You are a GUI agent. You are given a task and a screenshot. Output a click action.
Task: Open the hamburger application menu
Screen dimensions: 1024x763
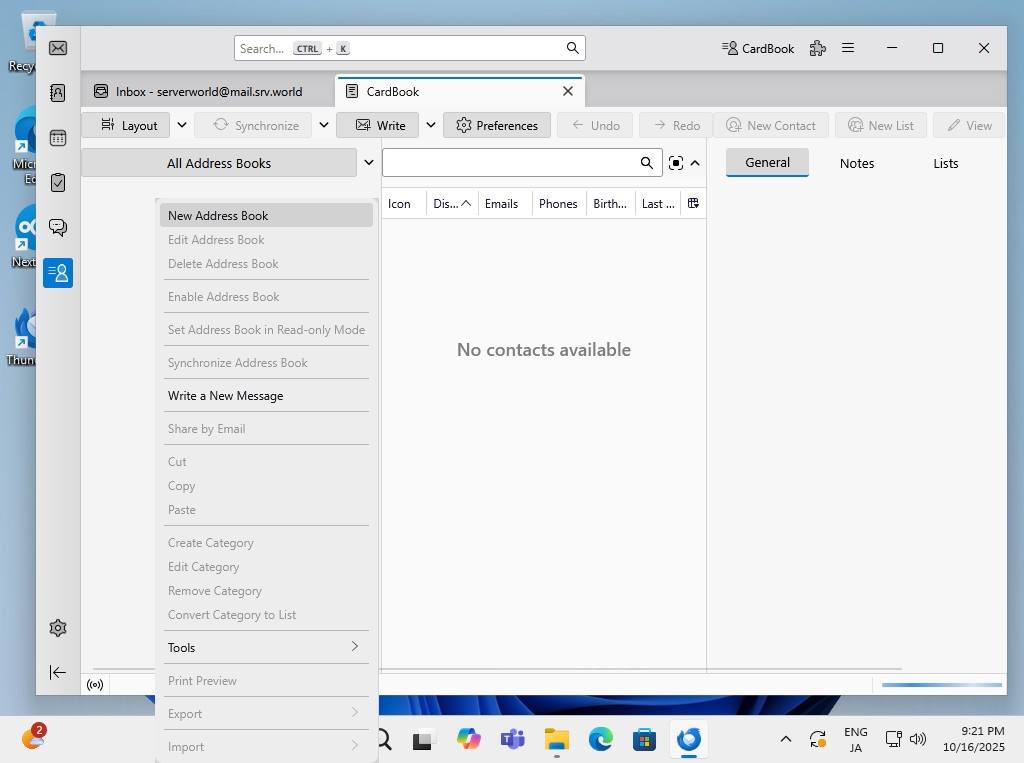[848, 48]
